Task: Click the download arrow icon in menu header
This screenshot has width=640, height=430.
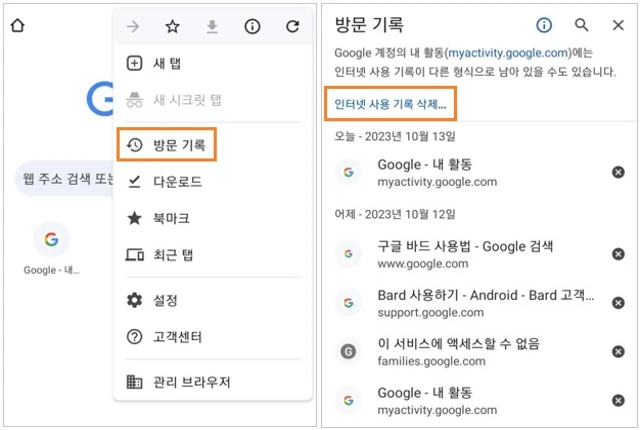Action: click(x=212, y=27)
